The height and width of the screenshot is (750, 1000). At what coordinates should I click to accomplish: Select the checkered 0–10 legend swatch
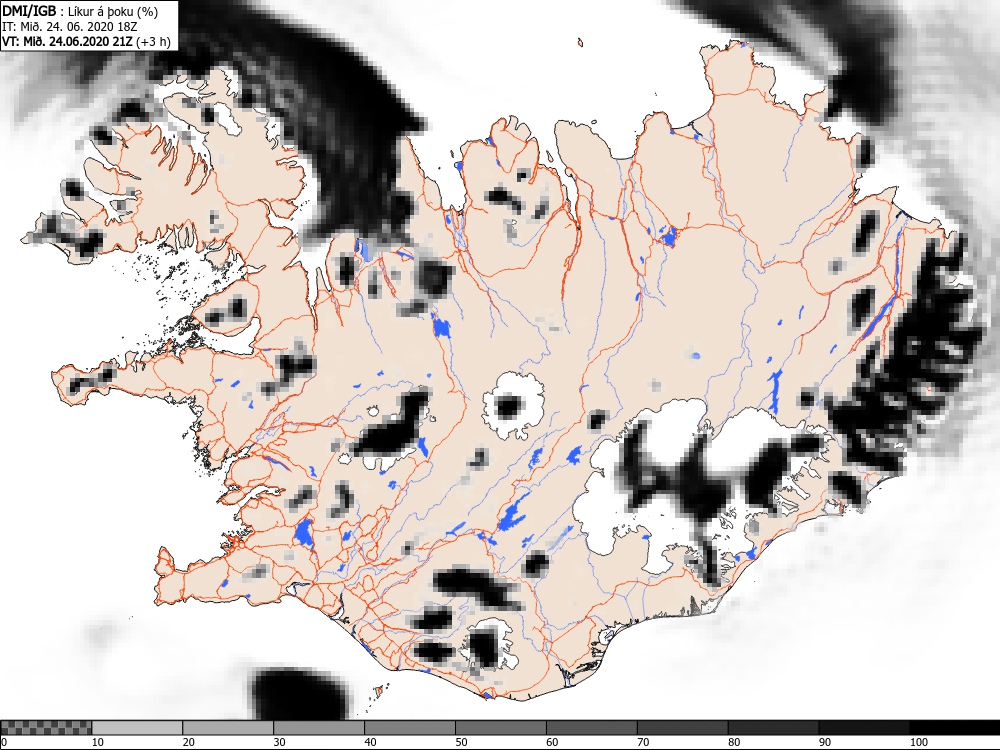coord(47,728)
